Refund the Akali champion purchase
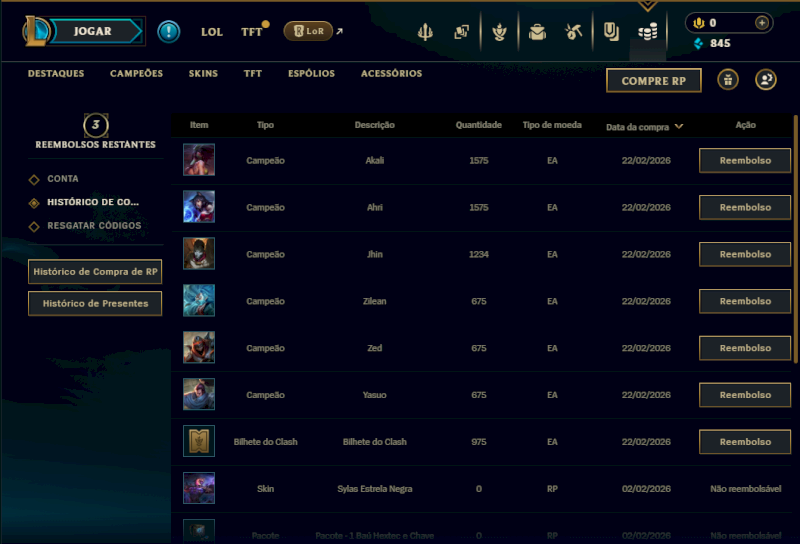The height and width of the screenshot is (544, 800). click(745, 161)
